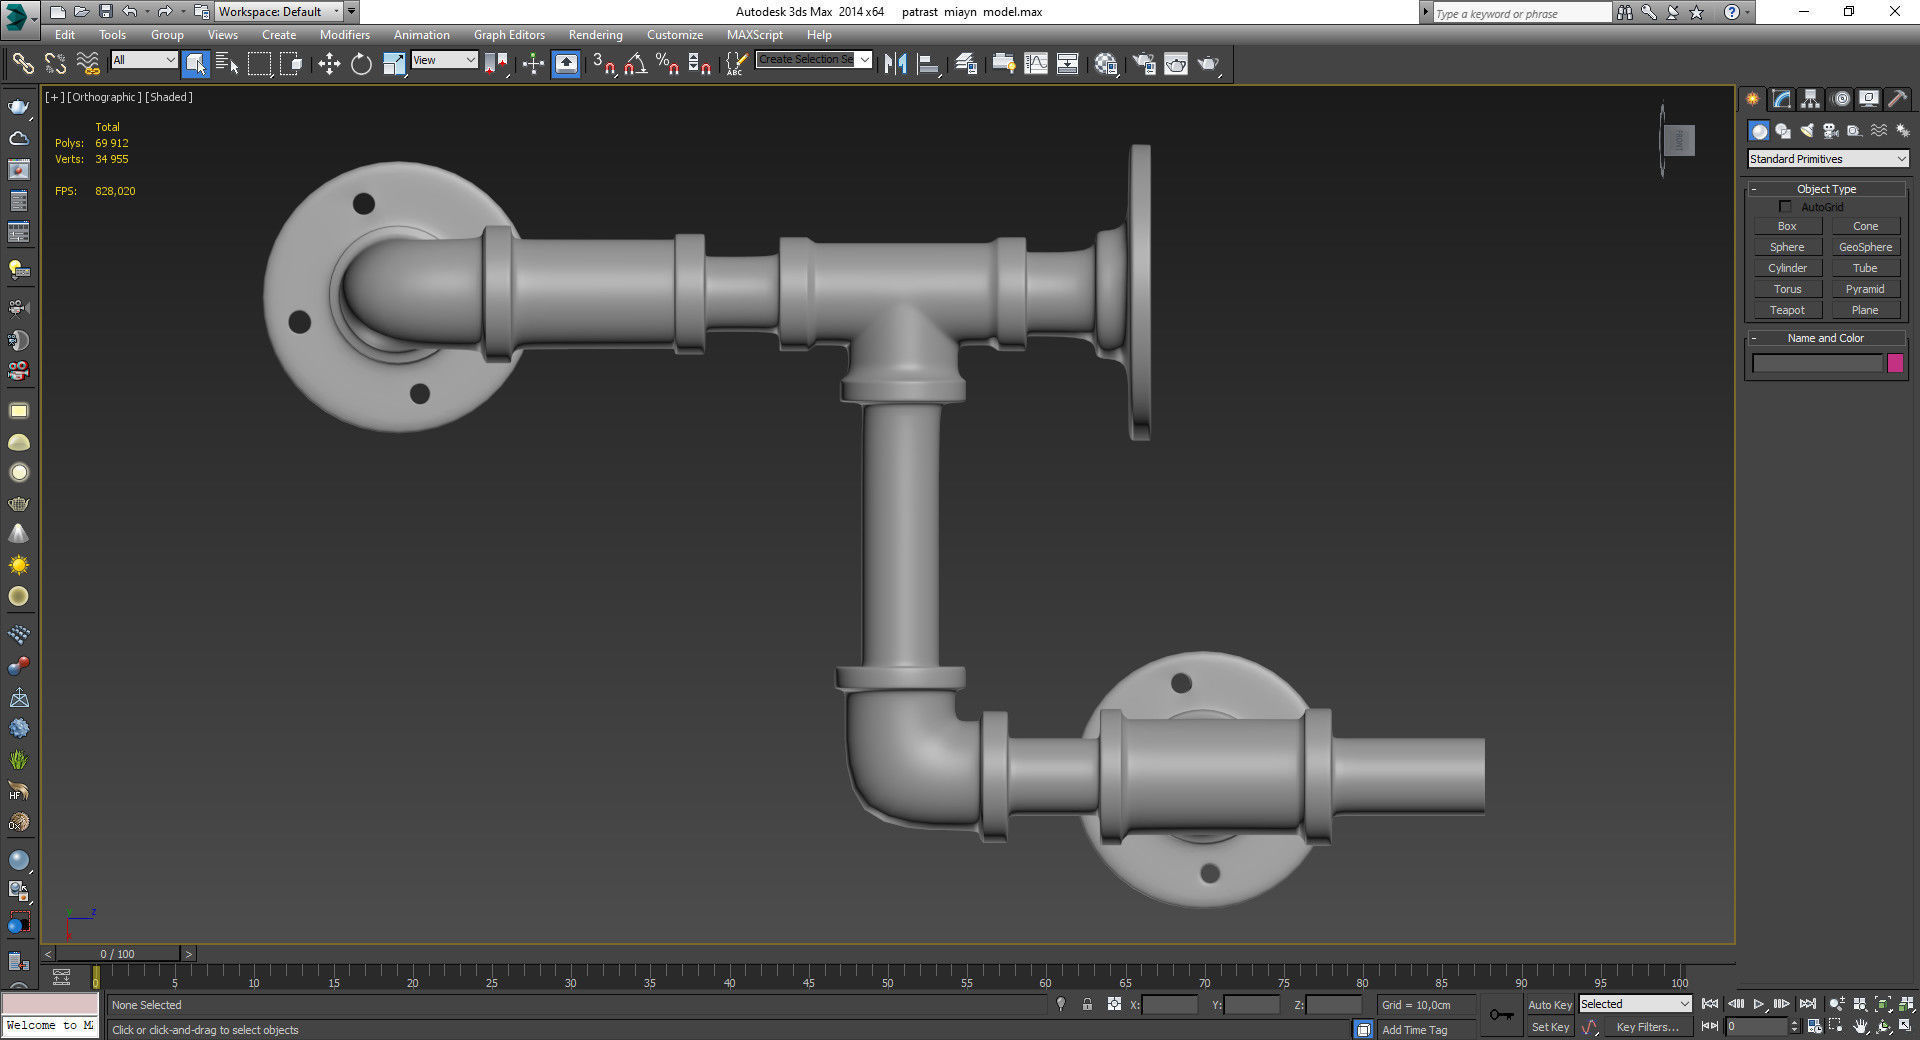Switch Create panel to Cameras category
Image resolution: width=1920 pixels, height=1040 pixels.
[x=1831, y=131]
